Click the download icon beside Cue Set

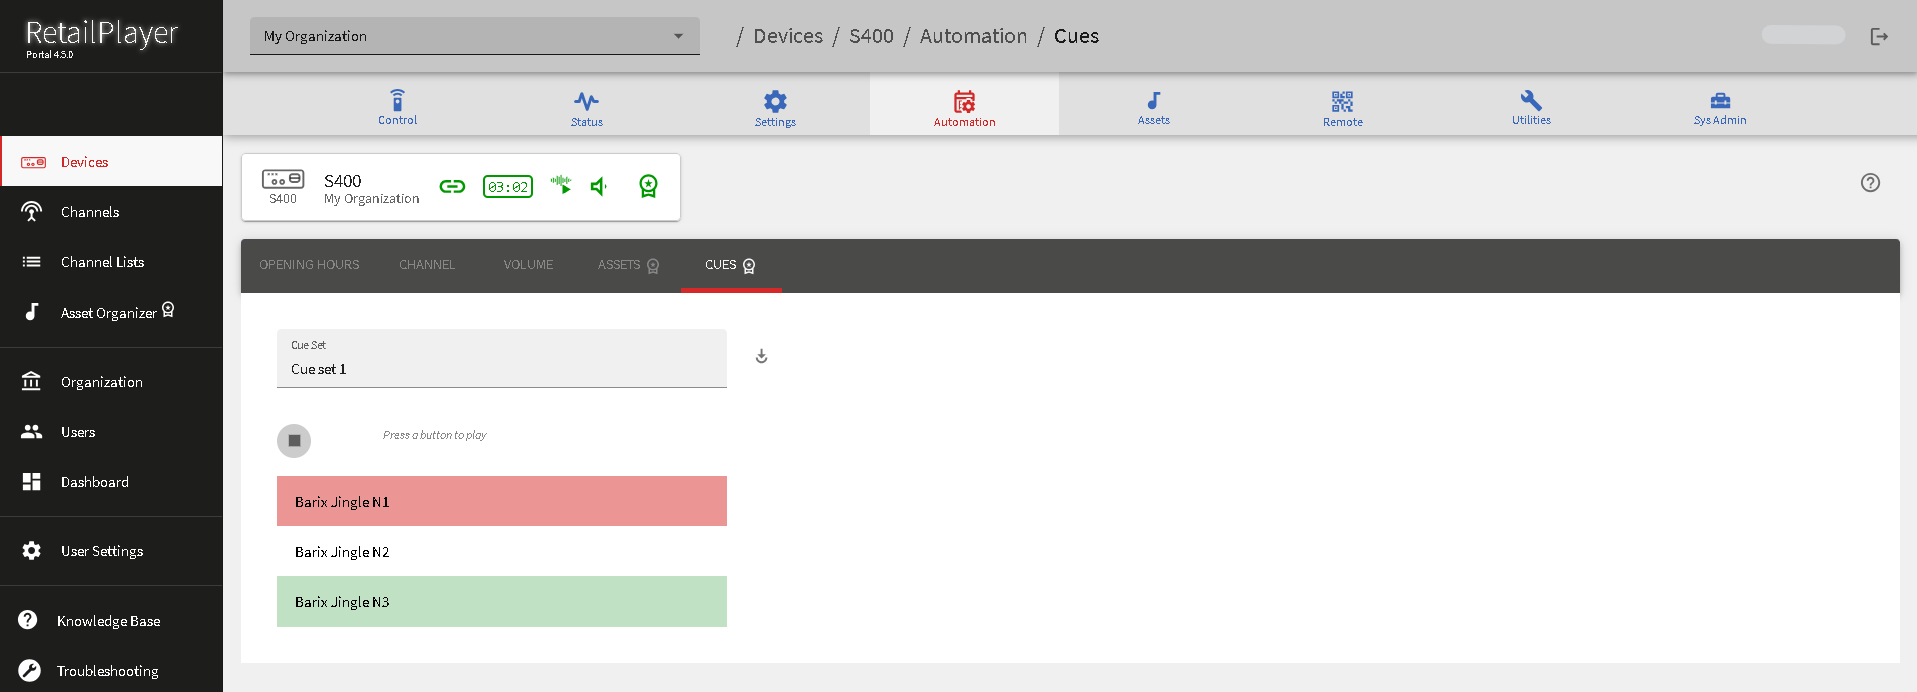coord(761,357)
